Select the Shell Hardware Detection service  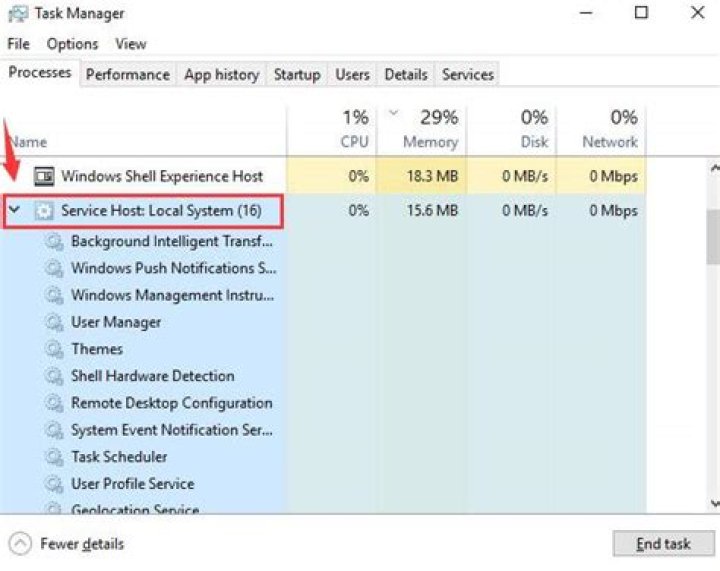[x=152, y=376]
